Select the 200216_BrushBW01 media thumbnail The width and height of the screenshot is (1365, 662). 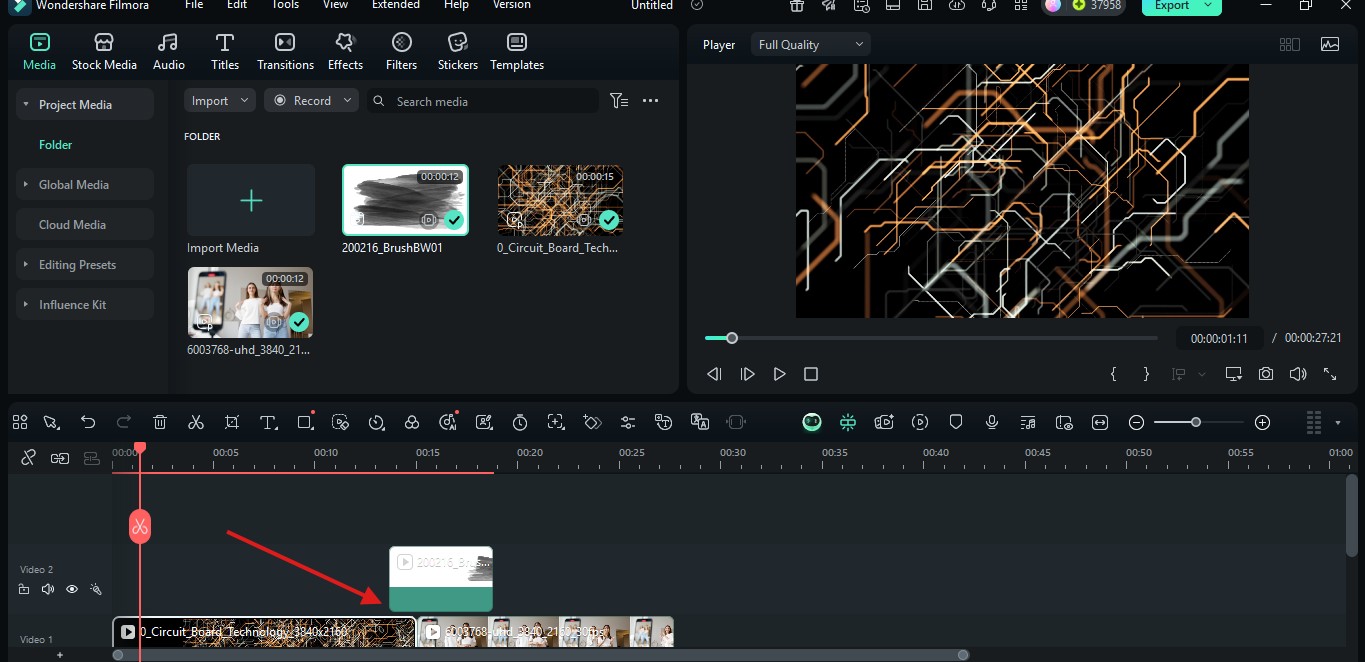pos(405,200)
